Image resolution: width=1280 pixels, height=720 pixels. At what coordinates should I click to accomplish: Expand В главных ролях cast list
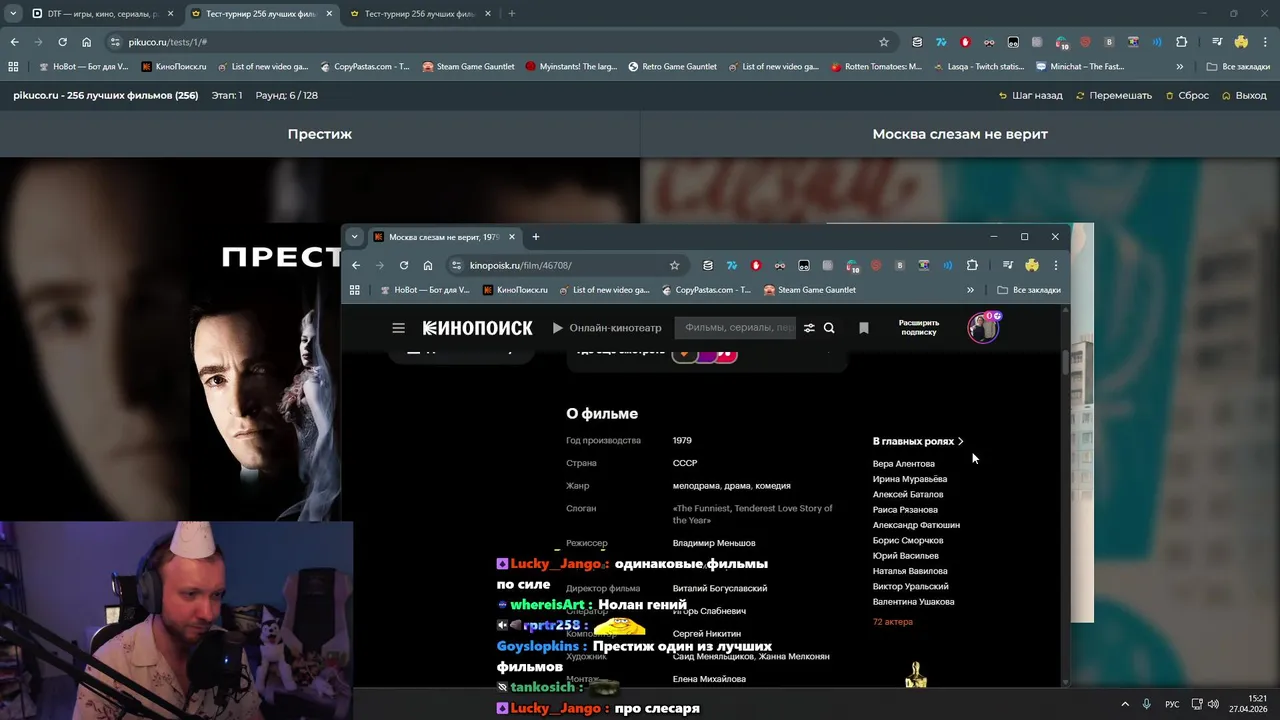(x=918, y=441)
